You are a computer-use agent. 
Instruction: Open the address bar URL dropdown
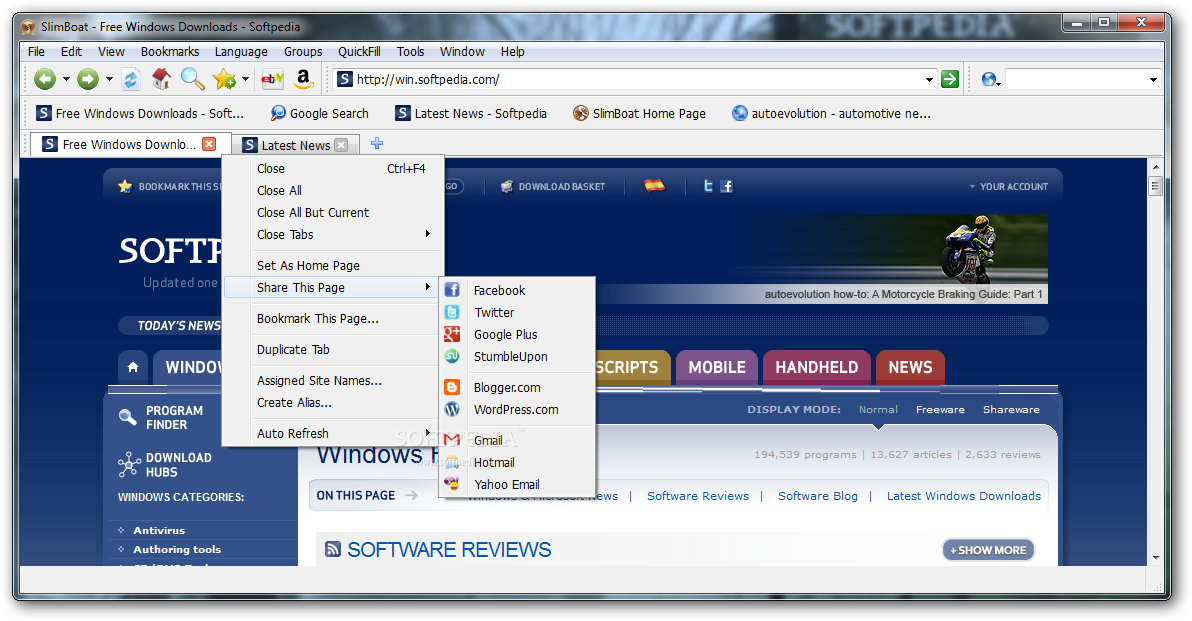click(929, 80)
